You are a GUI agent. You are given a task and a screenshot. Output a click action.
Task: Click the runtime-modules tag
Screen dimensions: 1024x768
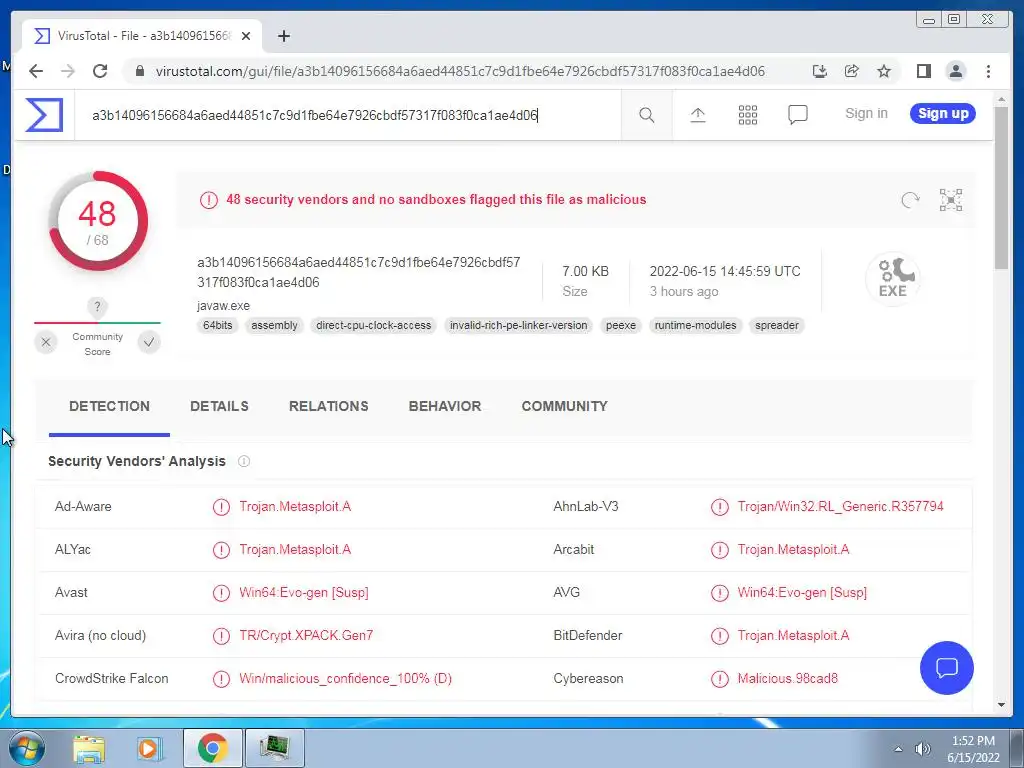click(x=696, y=325)
